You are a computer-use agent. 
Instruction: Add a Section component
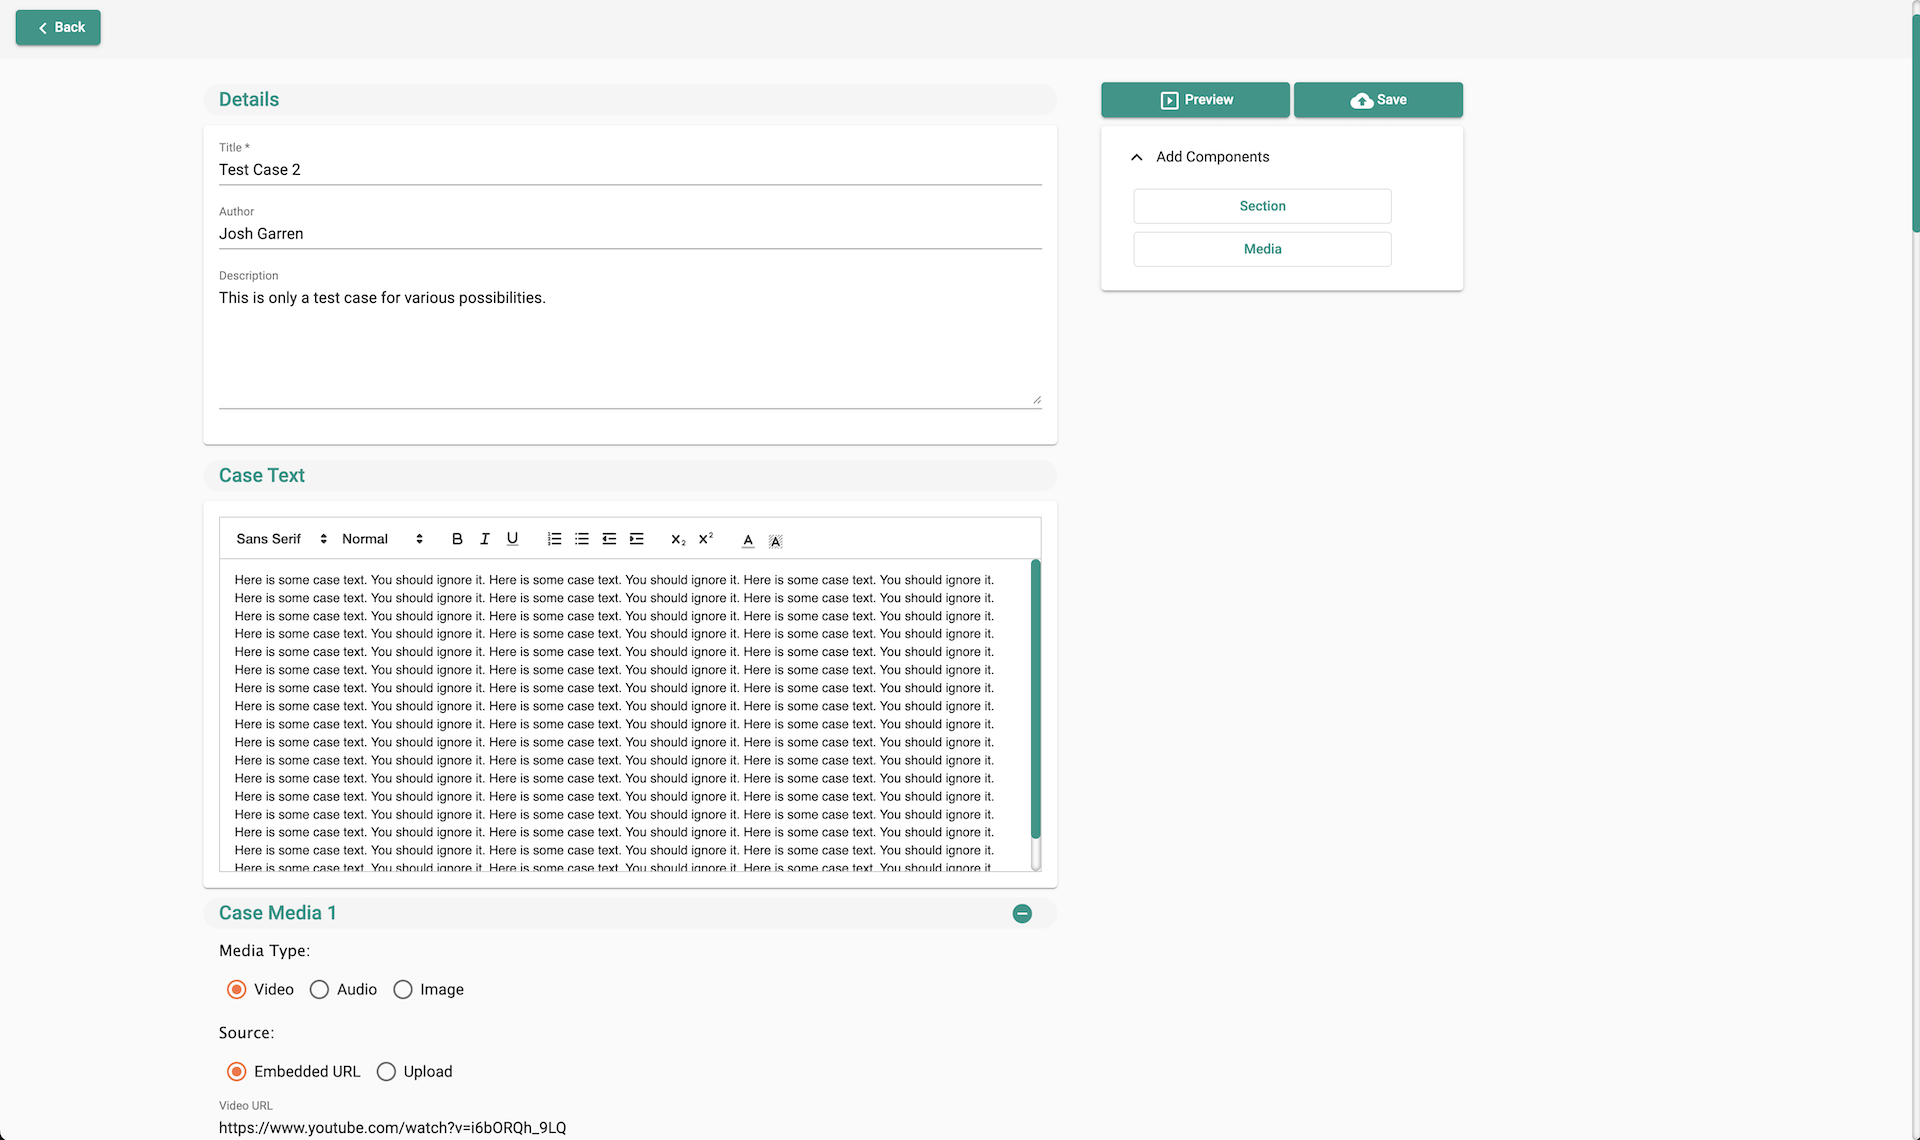[1262, 206]
